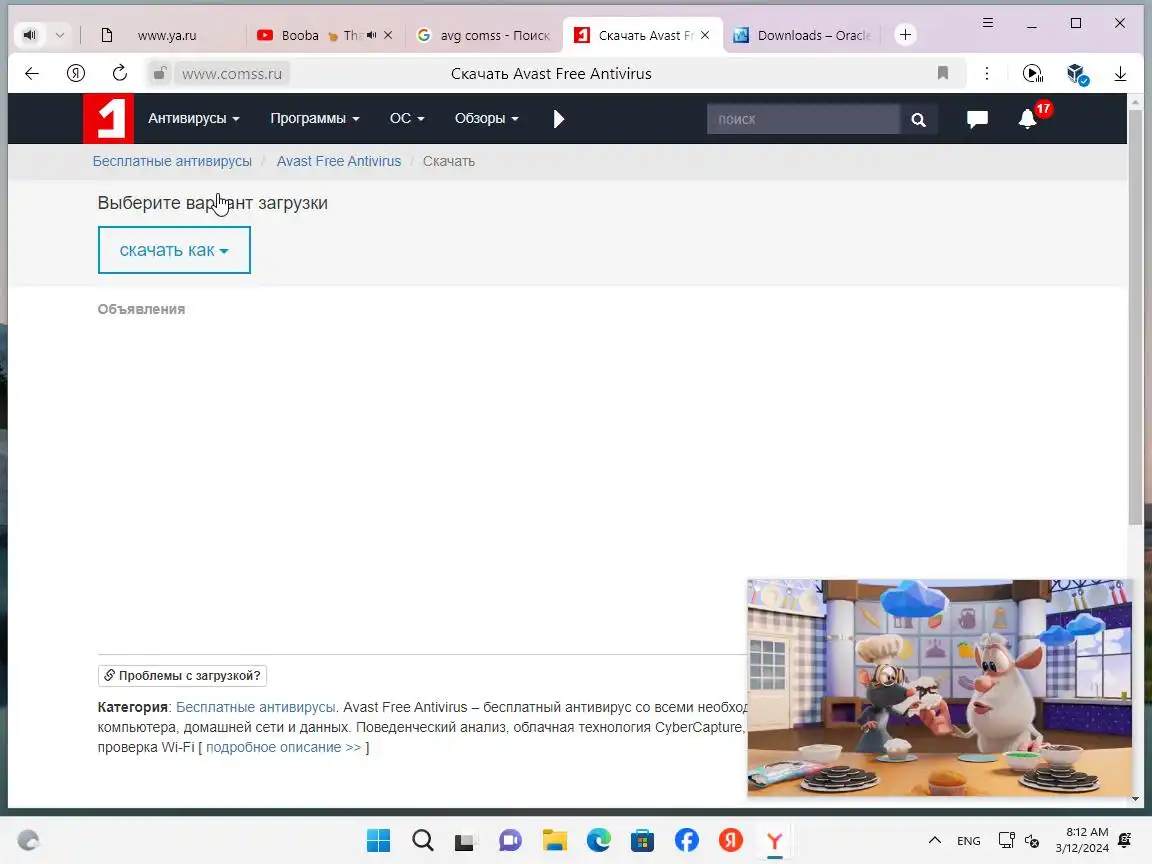Click the www.comss.ru address field

click(231, 73)
